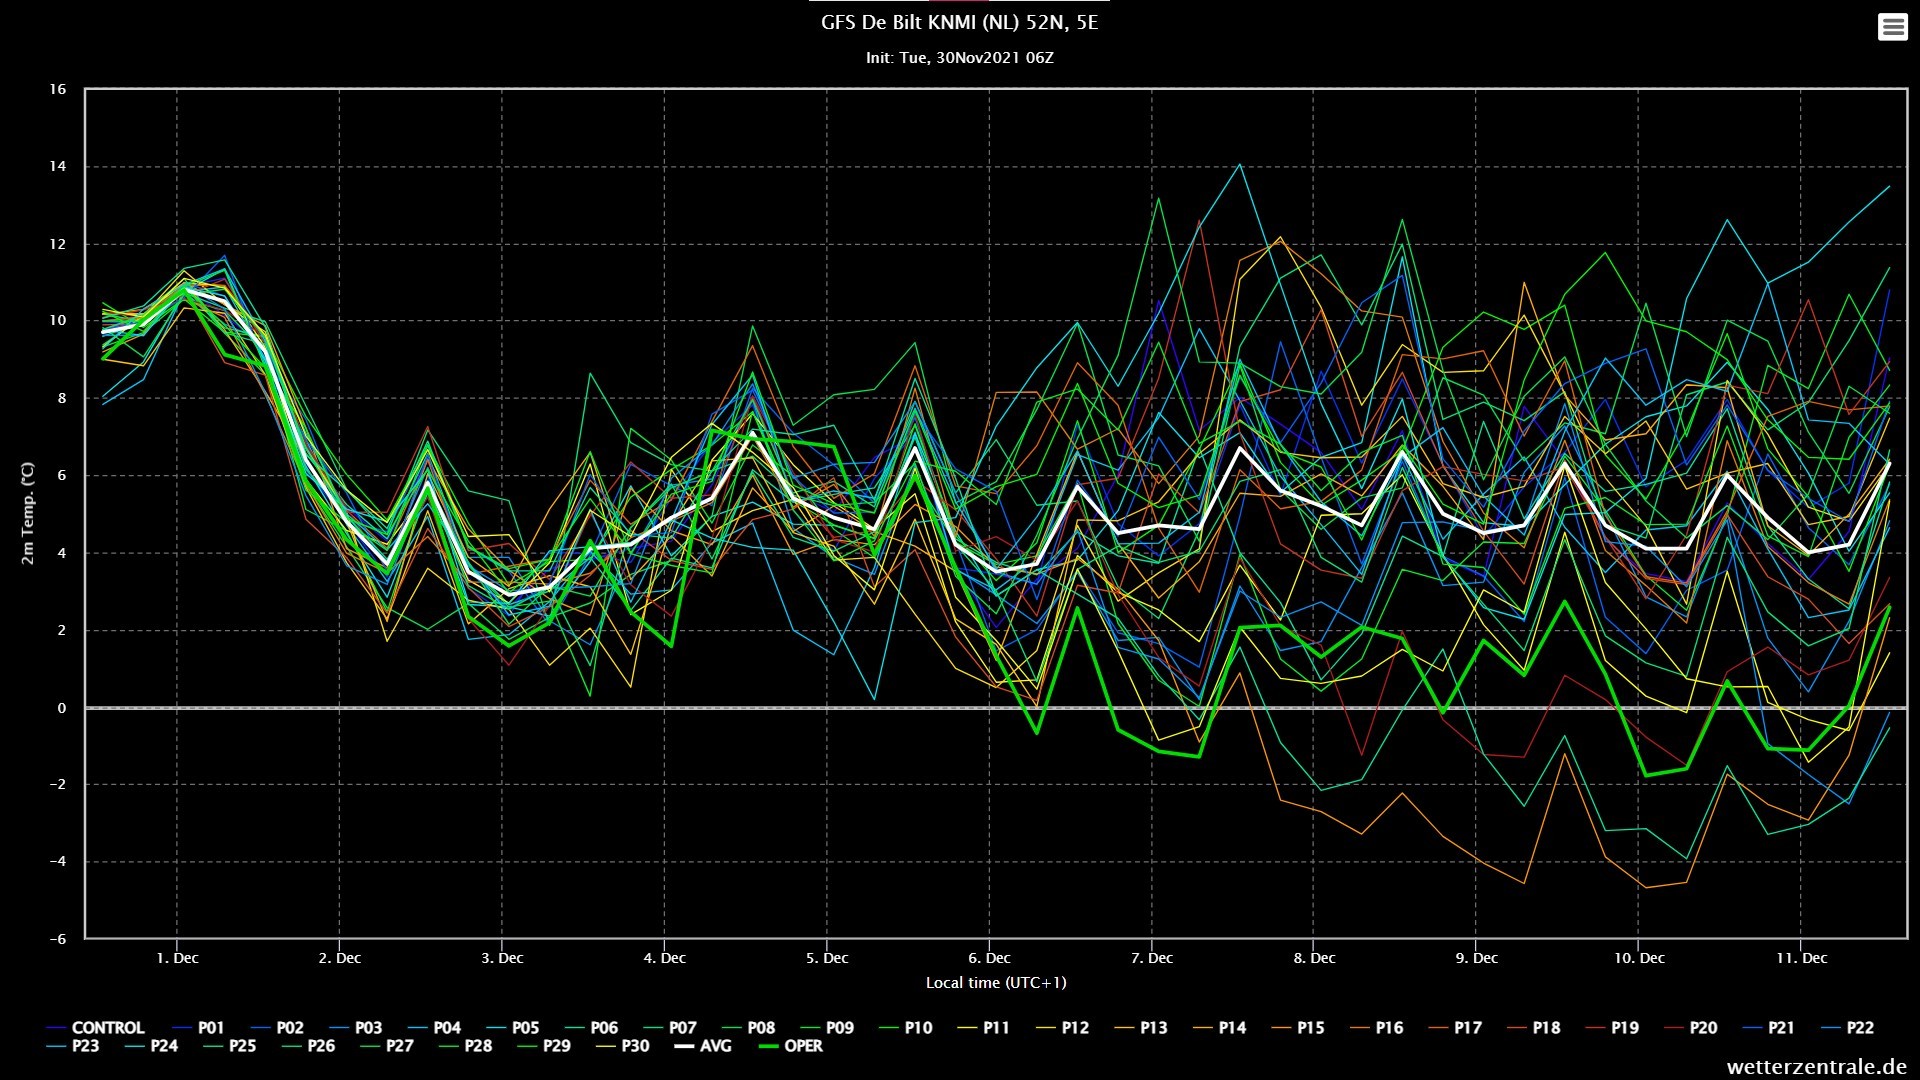Screen dimensions: 1920x1080
Task: Toggle the P18 legend entry
Action: [1534, 1028]
